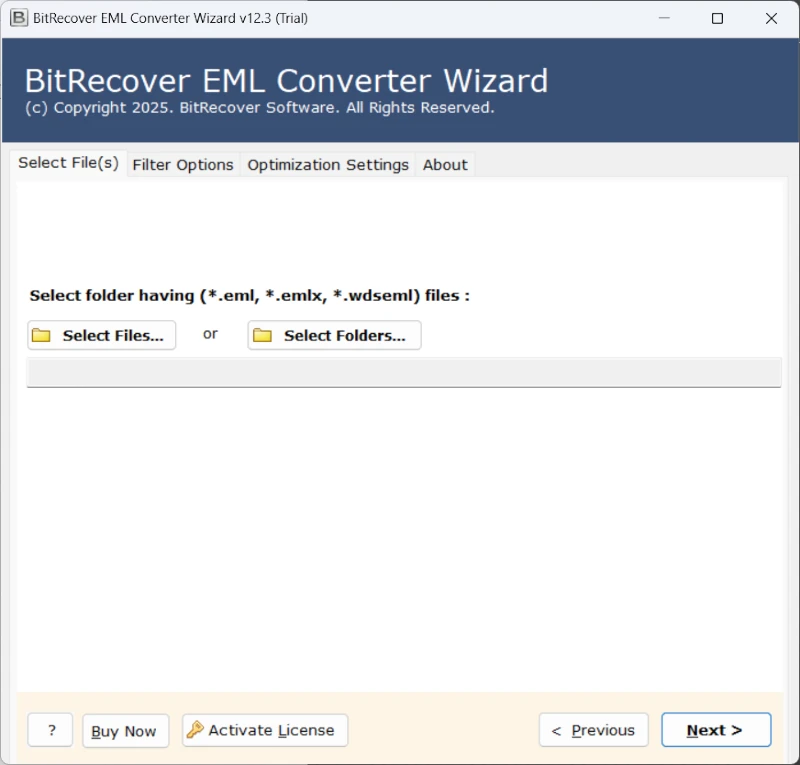Go back with the Previous button
This screenshot has width=800, height=765.
594,730
